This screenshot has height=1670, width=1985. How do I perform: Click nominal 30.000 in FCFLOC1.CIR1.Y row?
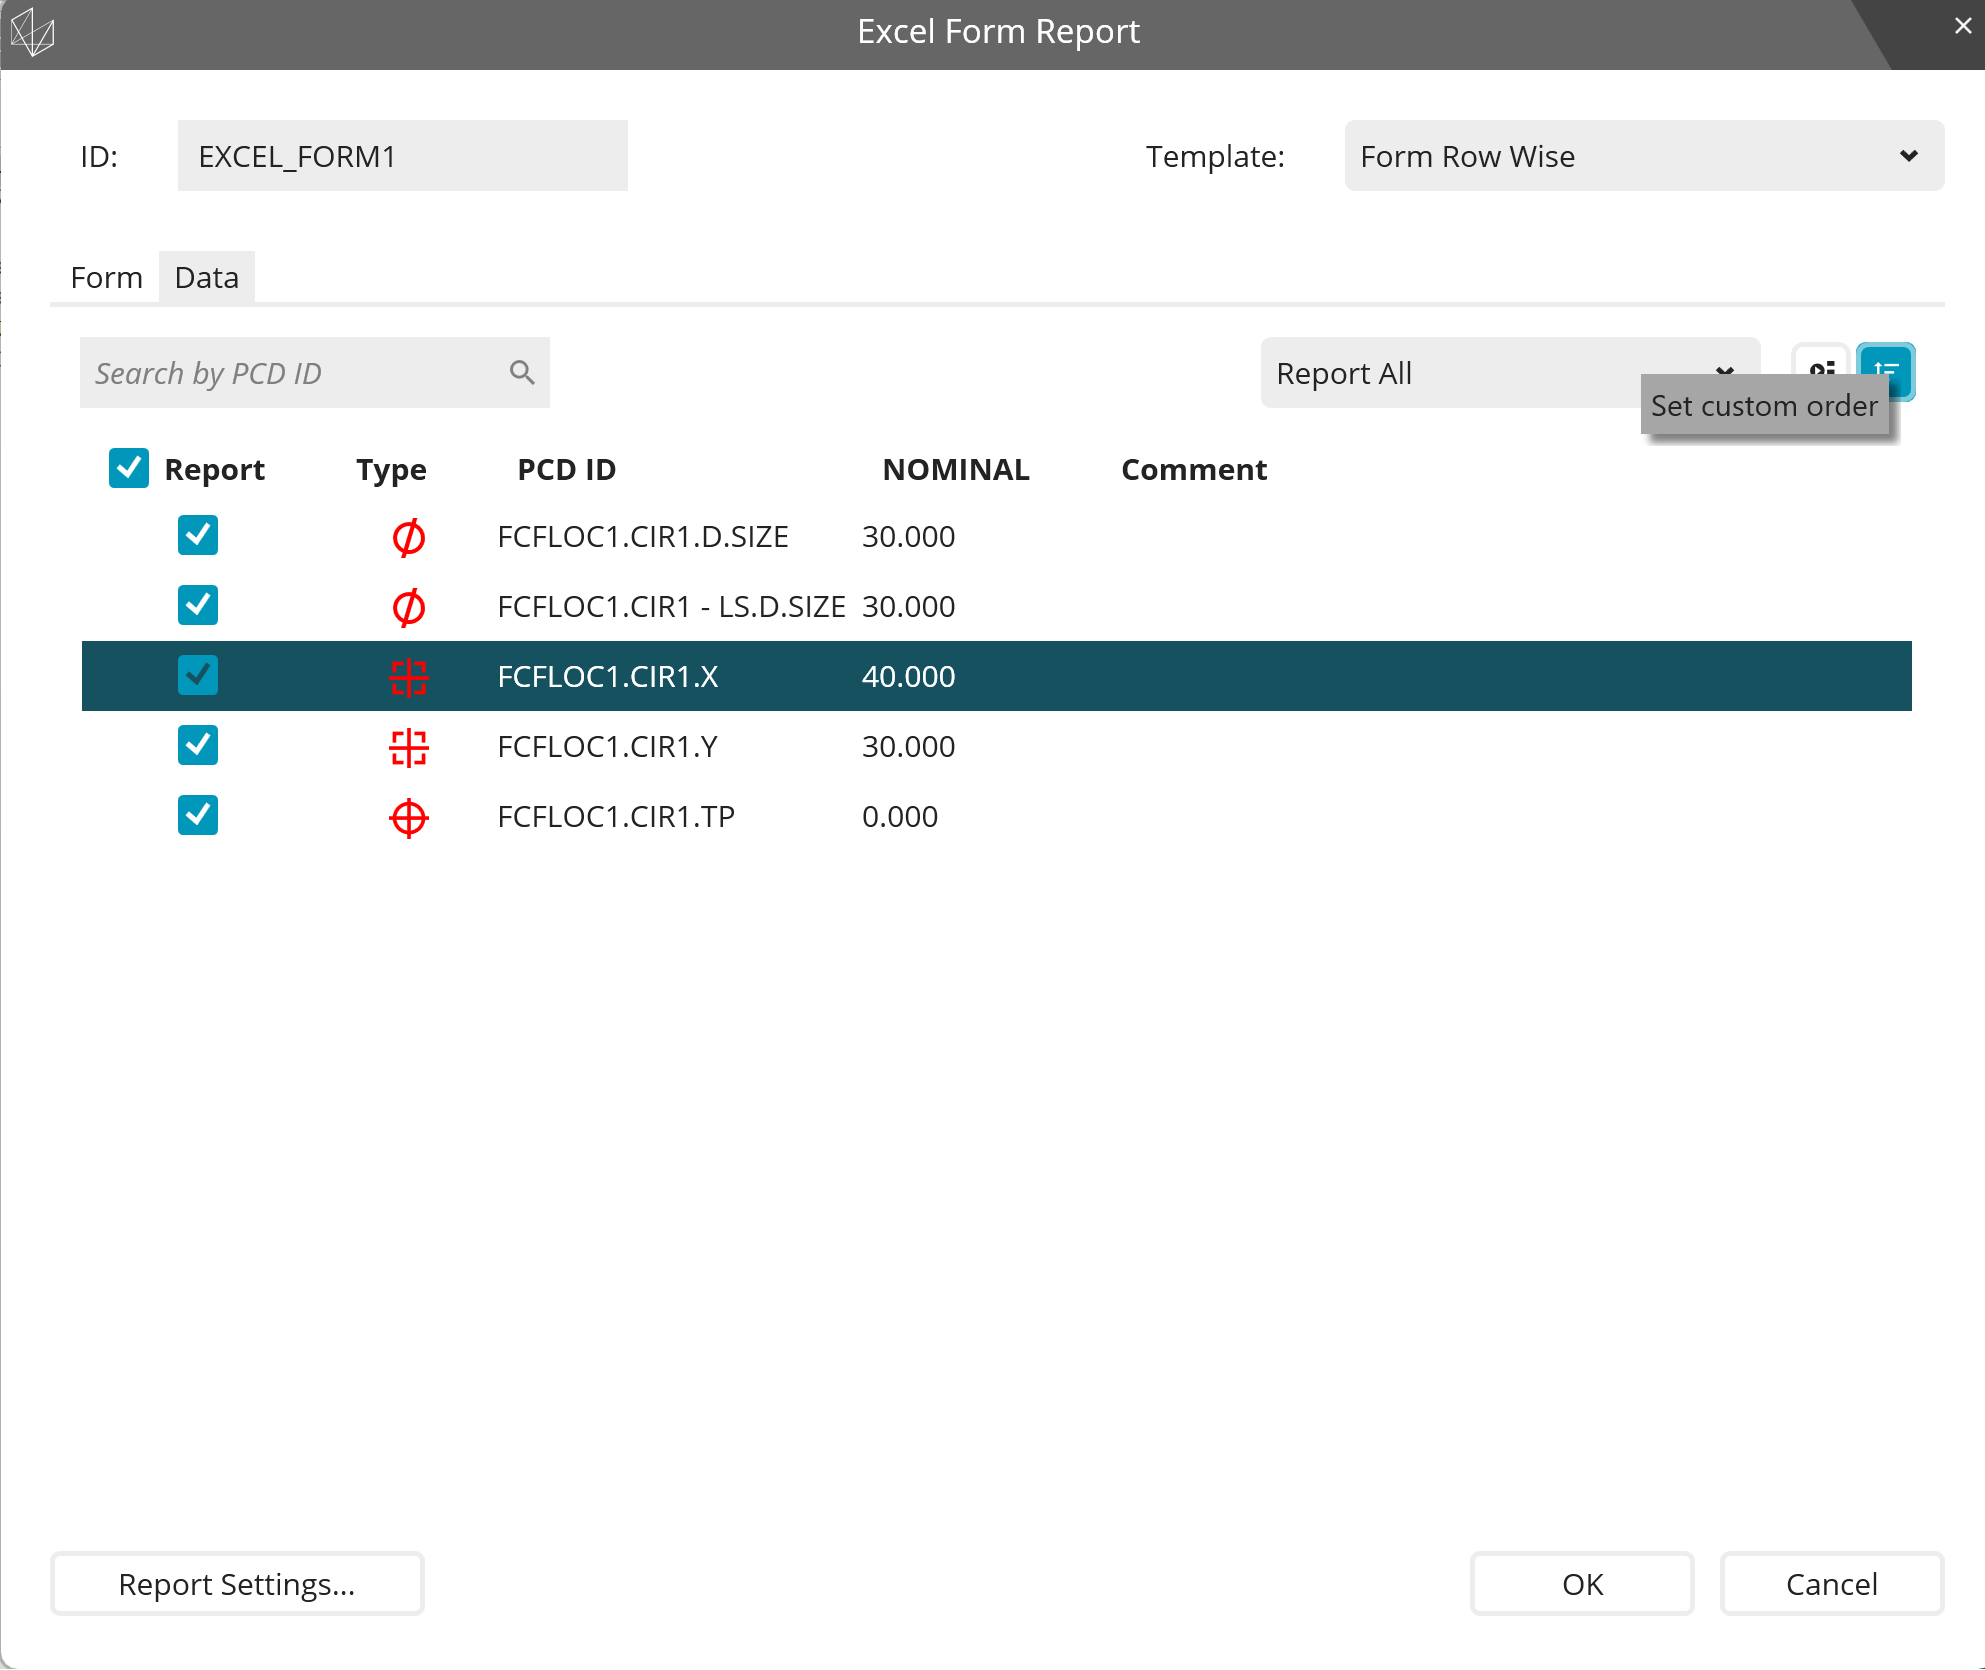pos(909,747)
